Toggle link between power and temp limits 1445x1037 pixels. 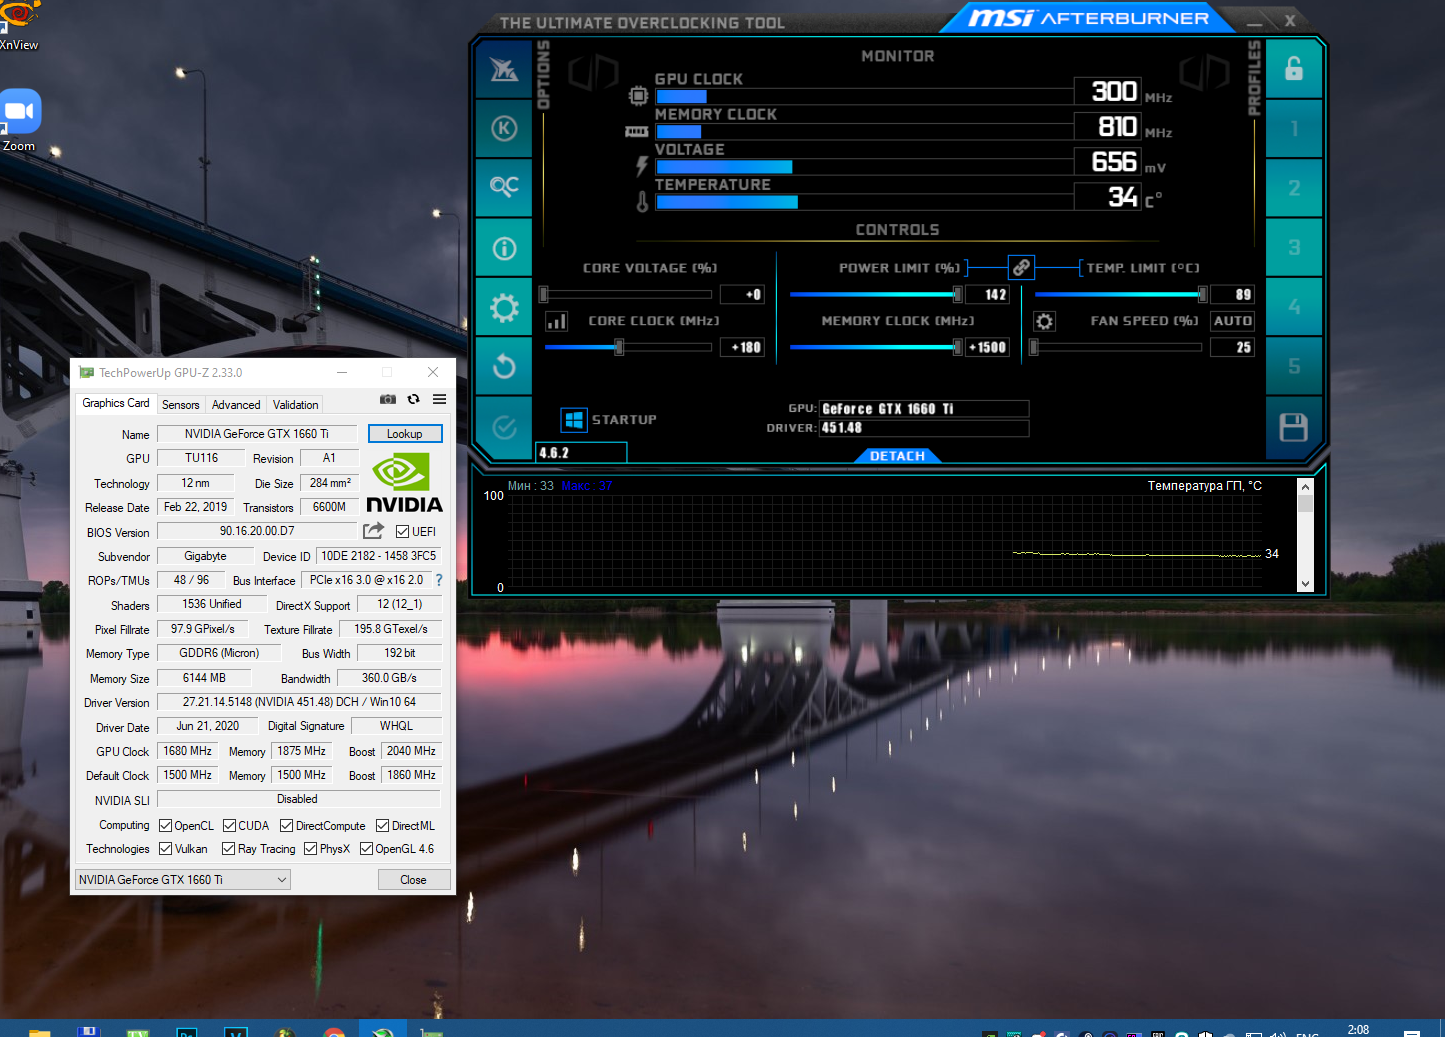point(1020,267)
